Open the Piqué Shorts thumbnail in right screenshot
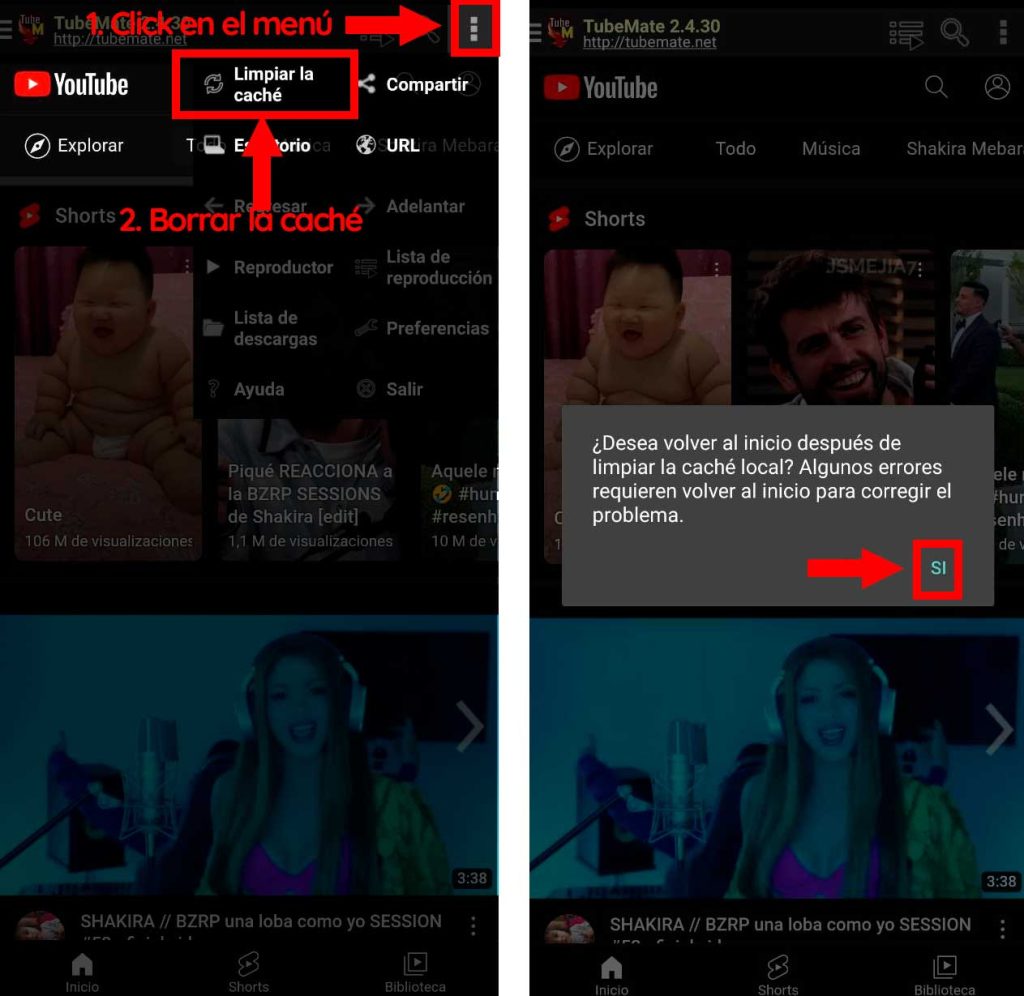The image size is (1024, 996). 840,327
